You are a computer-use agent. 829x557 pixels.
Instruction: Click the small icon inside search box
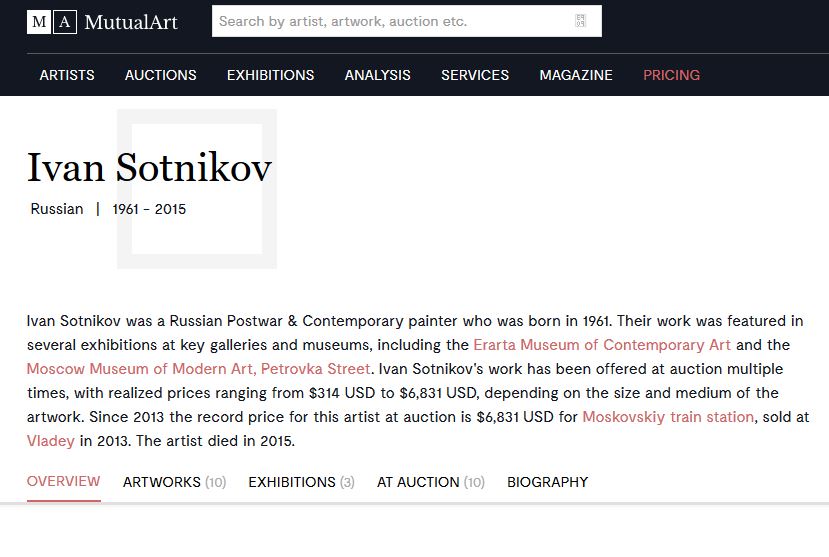(x=580, y=21)
